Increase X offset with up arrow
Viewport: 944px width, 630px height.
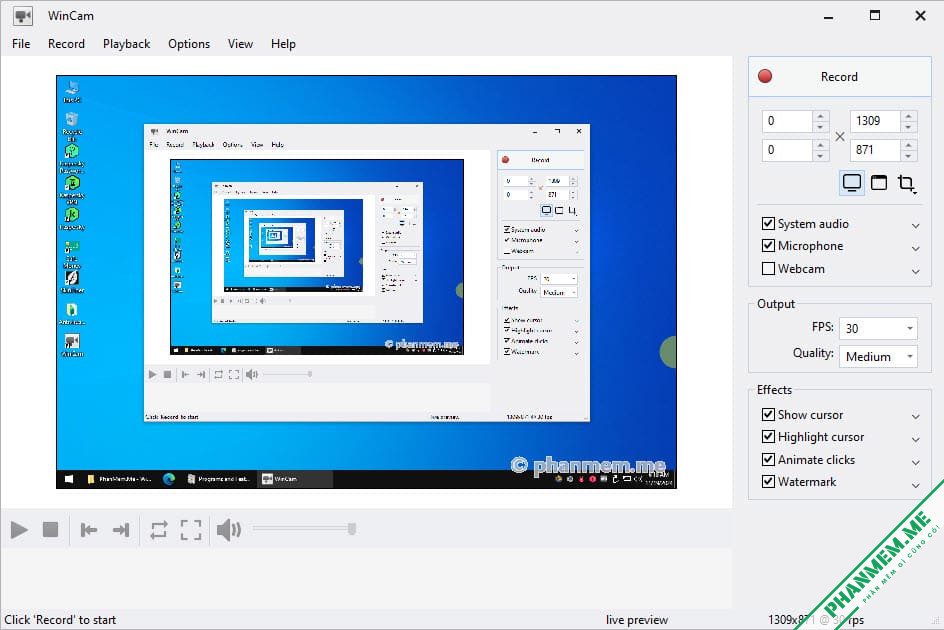point(821,116)
